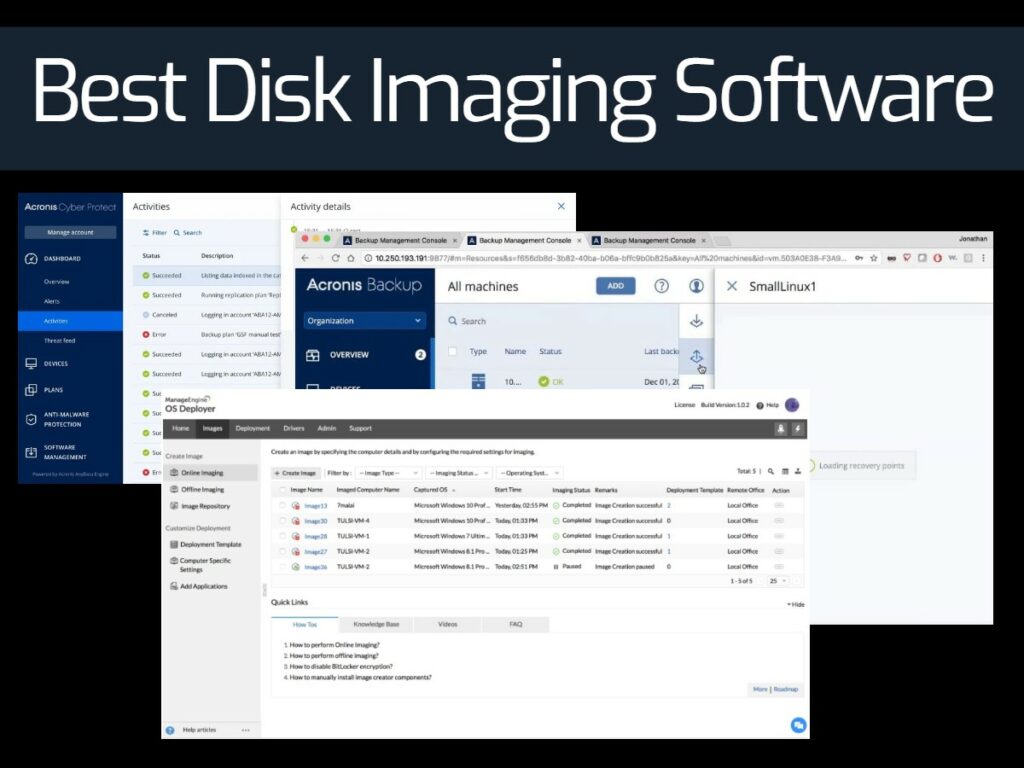Open Chrome three-dot menu

983,258
